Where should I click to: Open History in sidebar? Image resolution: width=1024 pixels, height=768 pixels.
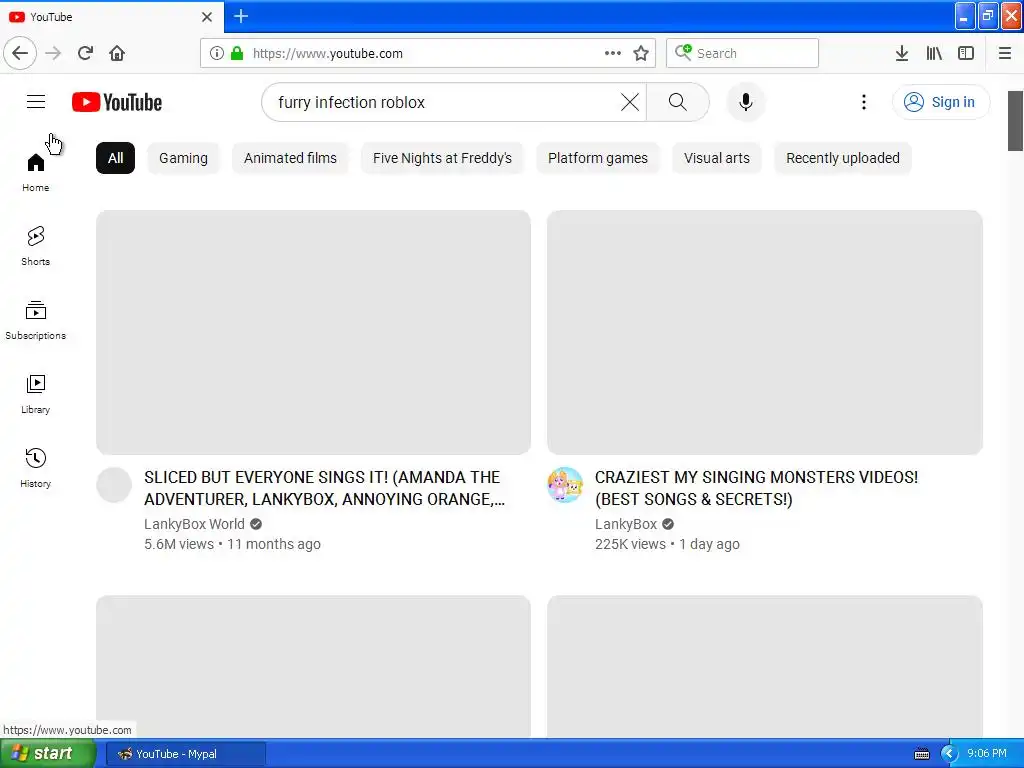[x=35, y=468]
